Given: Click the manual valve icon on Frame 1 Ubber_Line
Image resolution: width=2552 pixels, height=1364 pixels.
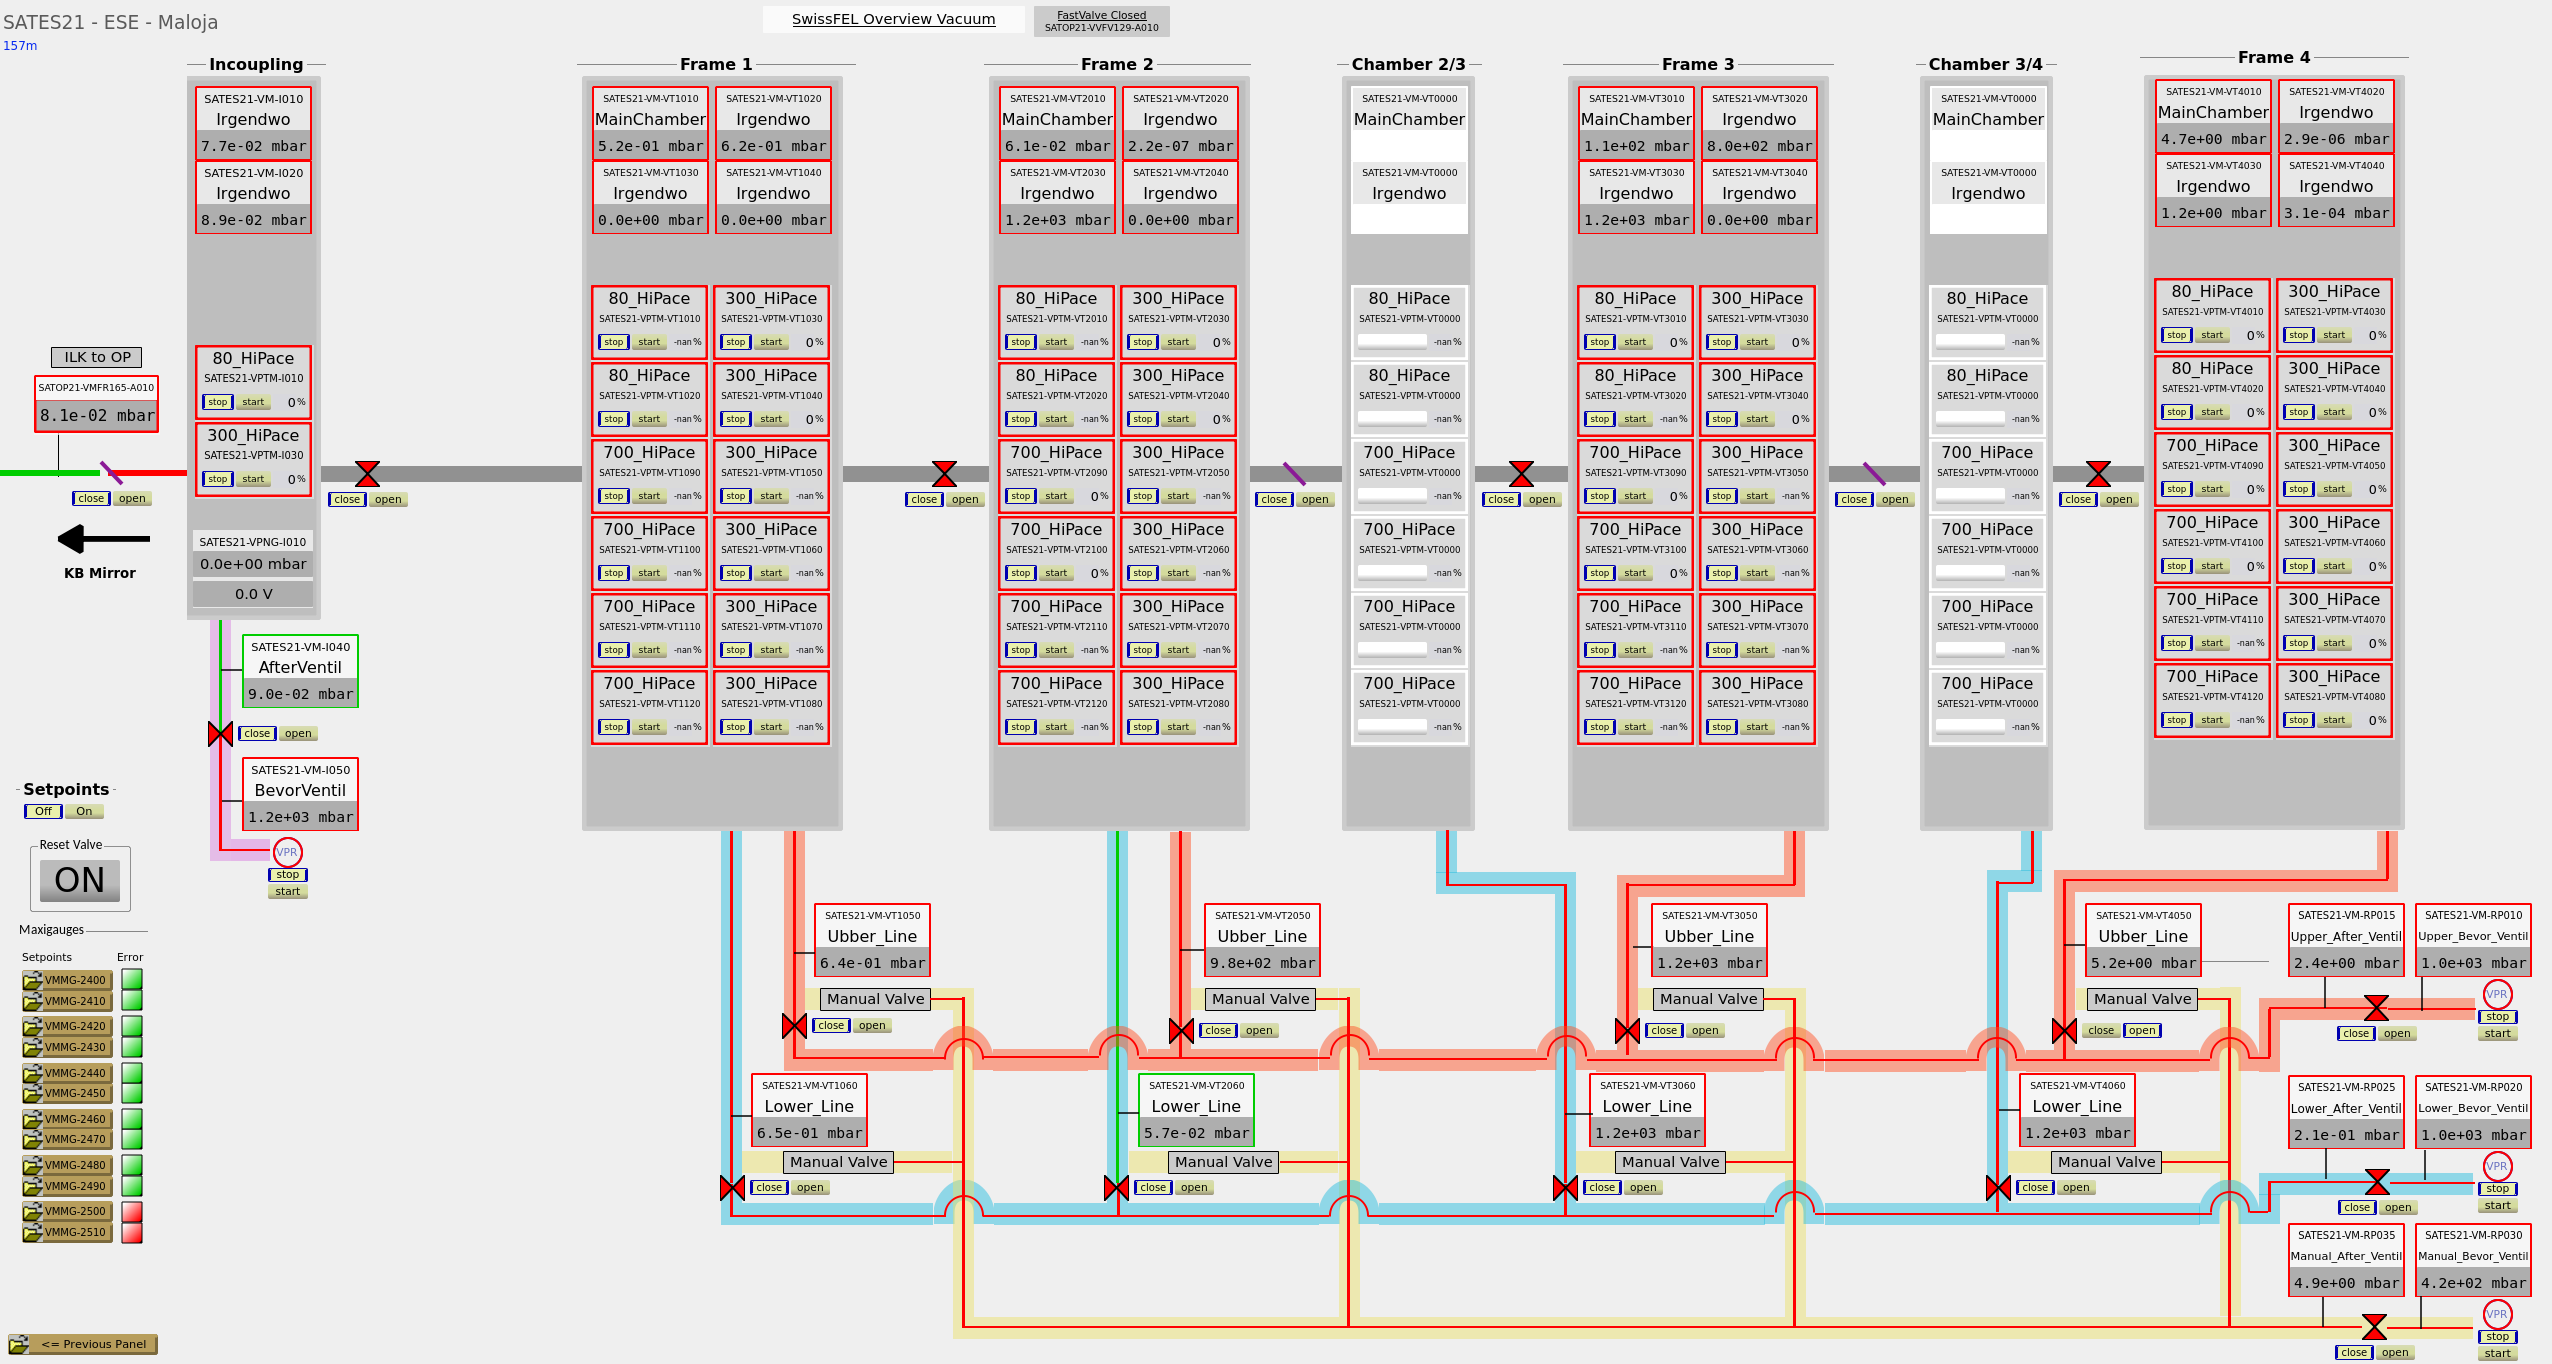Looking at the screenshot, I should click(794, 1026).
